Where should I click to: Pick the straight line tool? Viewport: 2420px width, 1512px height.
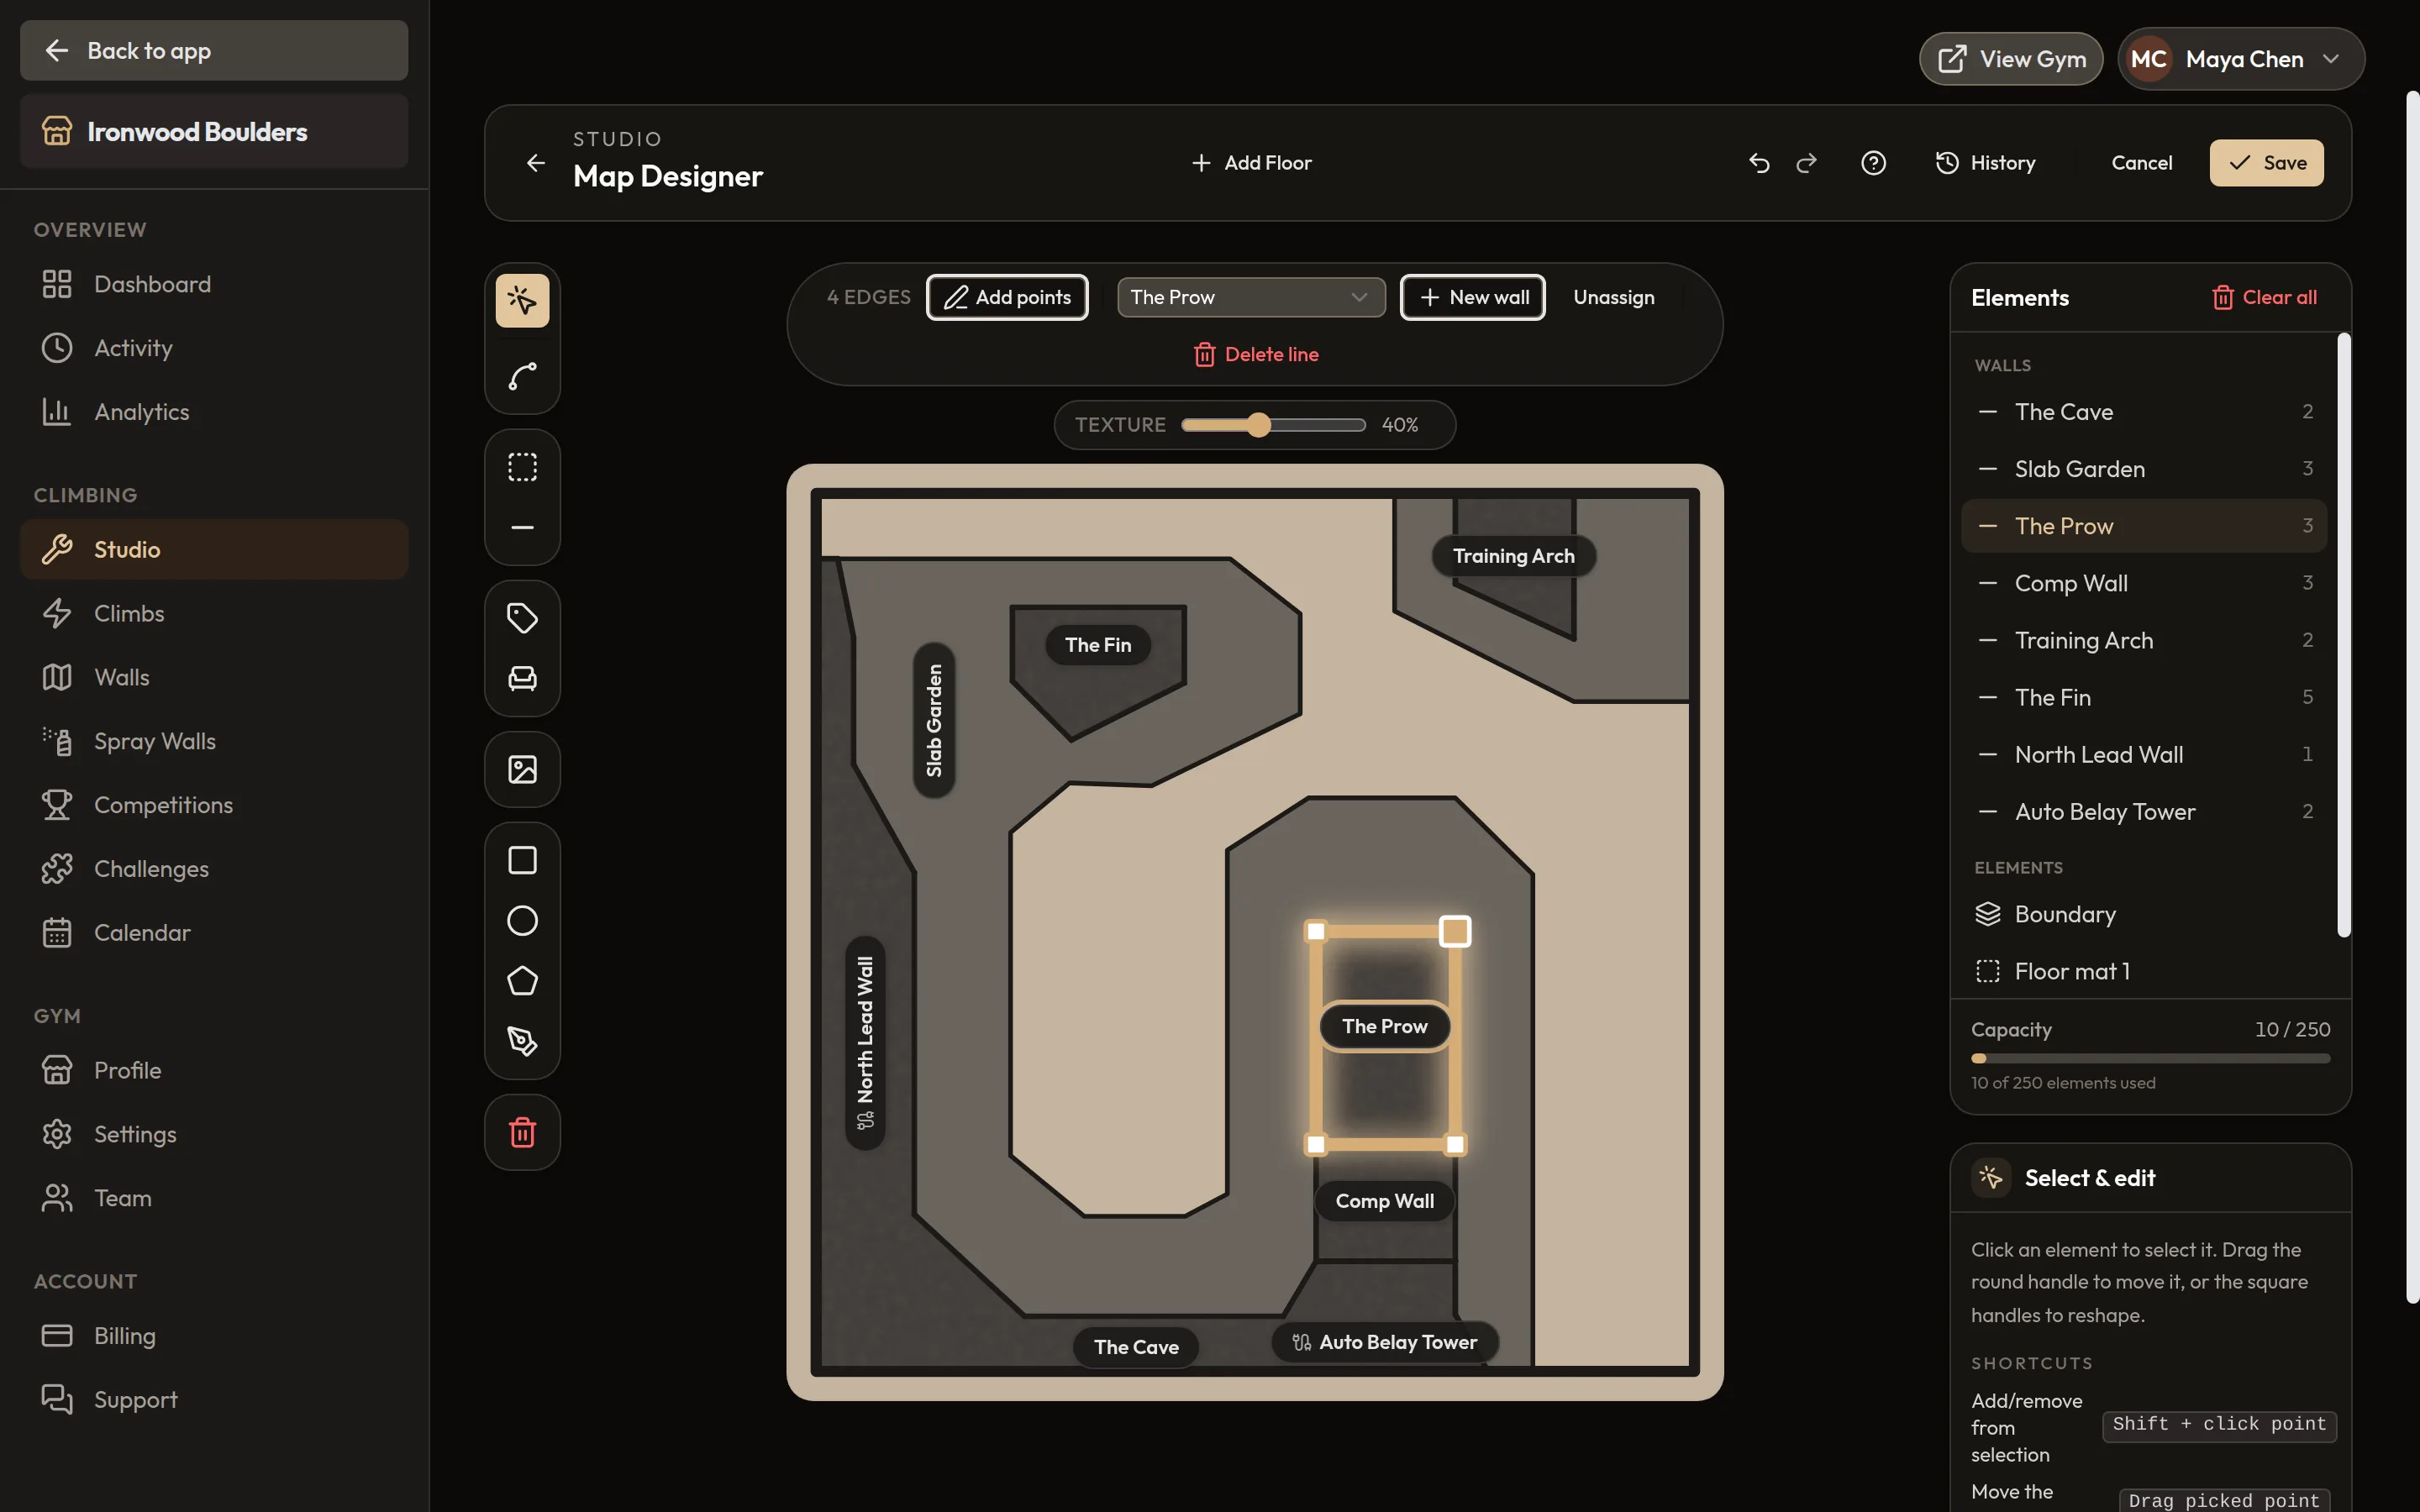point(522,528)
